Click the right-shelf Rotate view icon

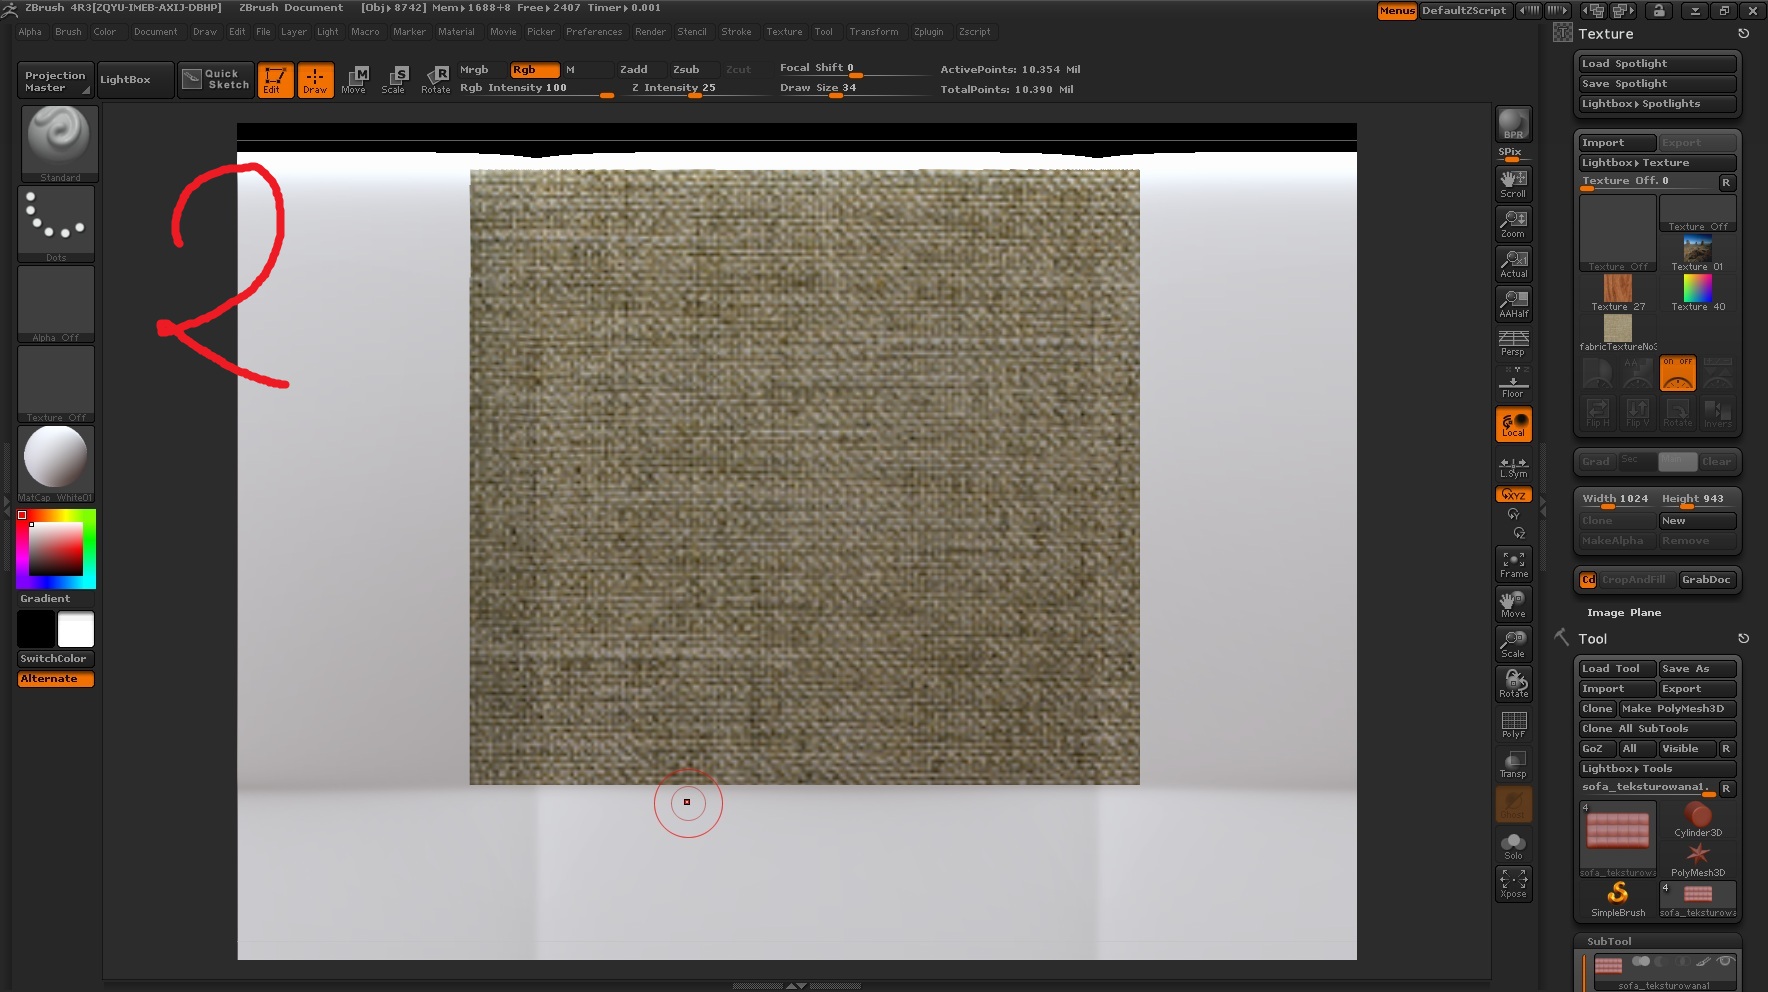click(x=1514, y=684)
